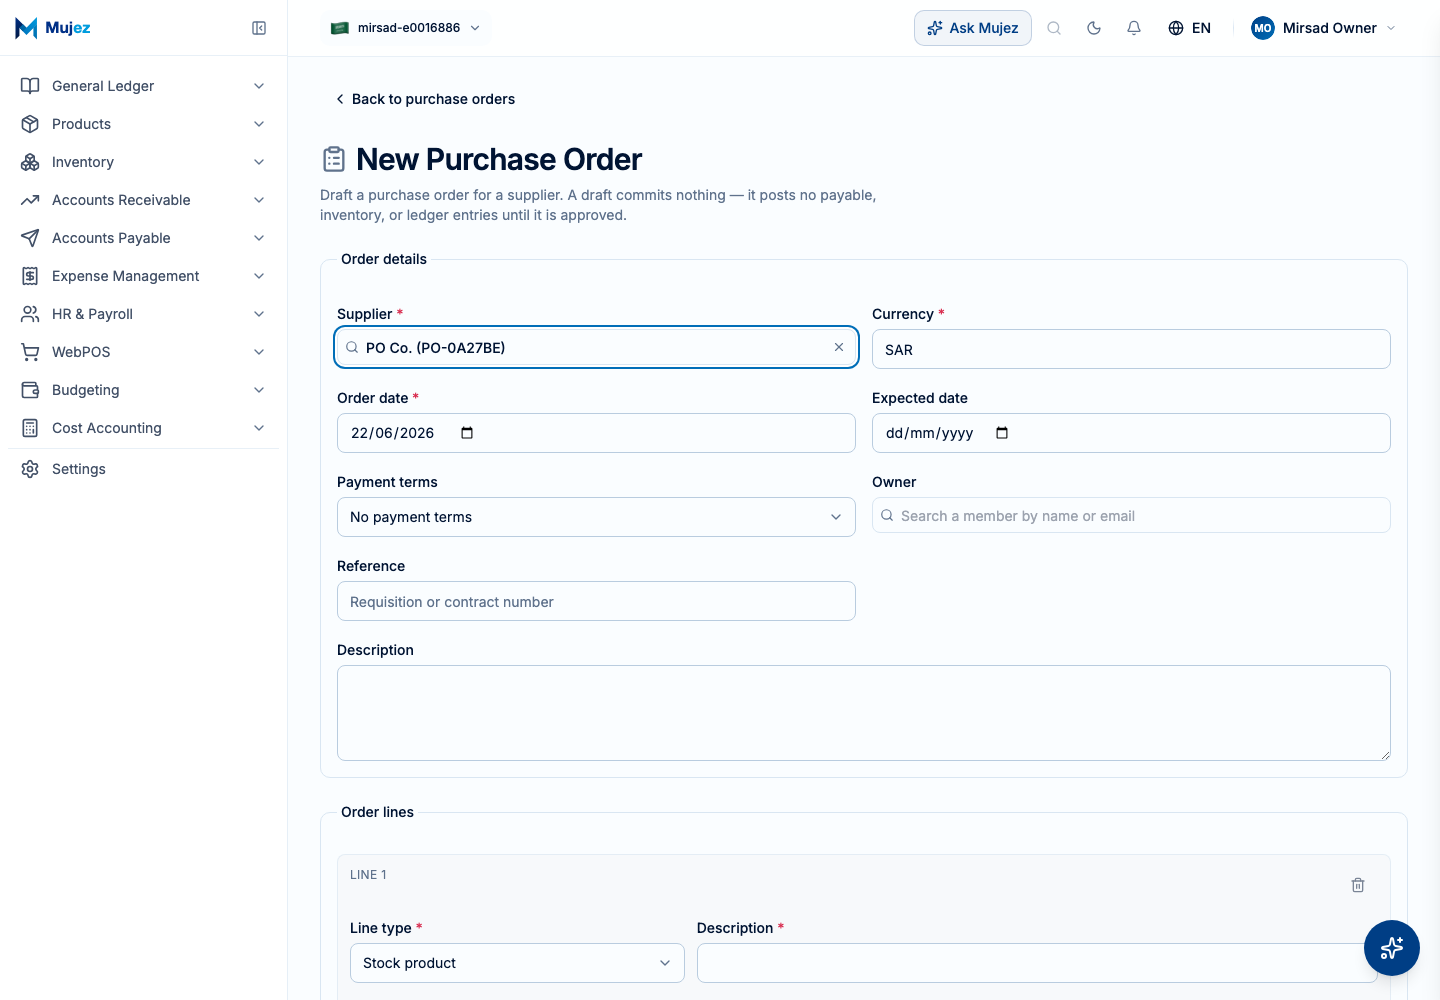The image size is (1440, 1000).
Task: Click the Expense Management receipt icon
Action: click(x=30, y=276)
